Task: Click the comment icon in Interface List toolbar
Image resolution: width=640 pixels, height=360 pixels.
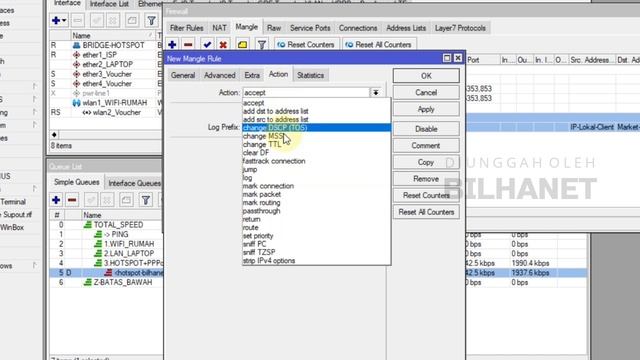Action: tap(132, 20)
